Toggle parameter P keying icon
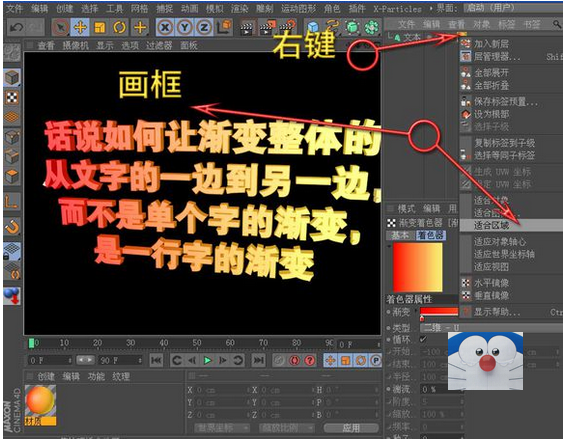 tap(375, 360)
